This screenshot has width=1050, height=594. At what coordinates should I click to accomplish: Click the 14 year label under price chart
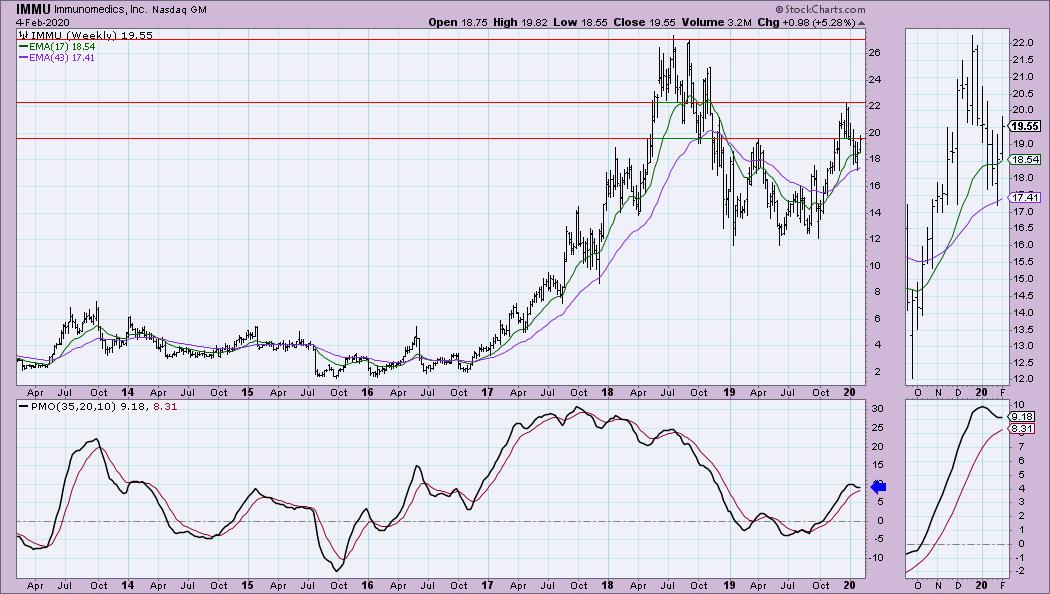coord(127,392)
